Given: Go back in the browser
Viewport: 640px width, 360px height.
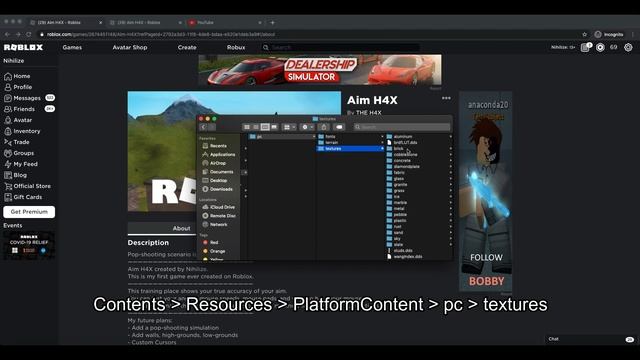Looking at the screenshot, I should [7, 35].
